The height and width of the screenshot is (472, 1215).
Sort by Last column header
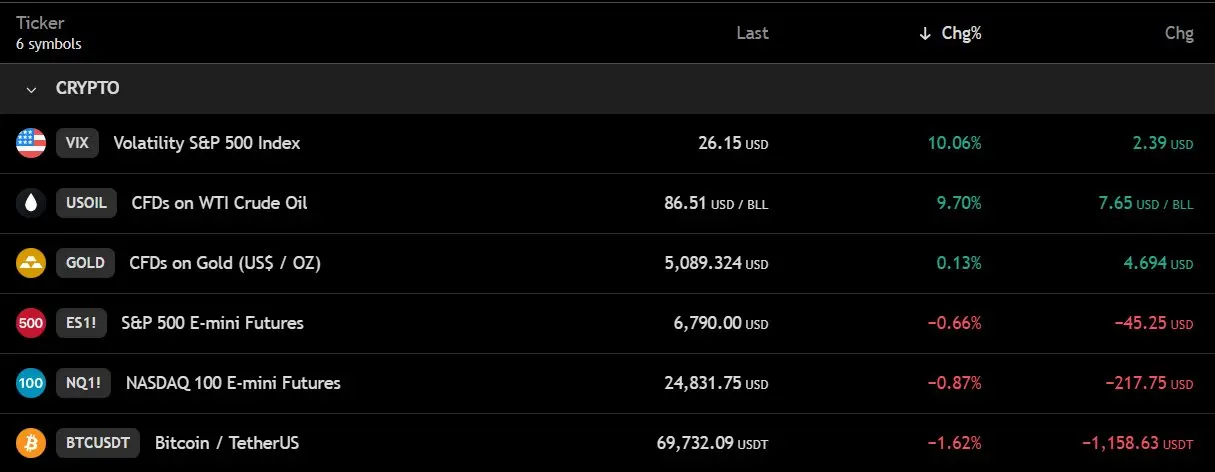(752, 33)
